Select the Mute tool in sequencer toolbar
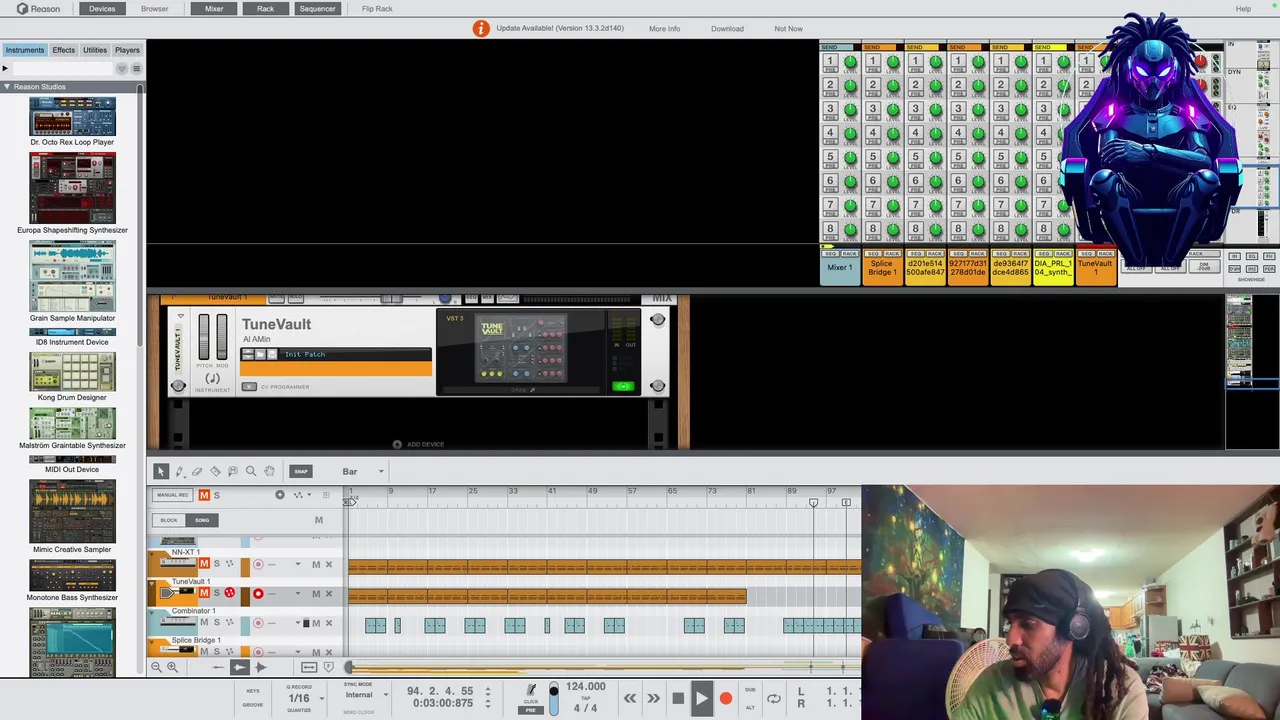Image resolution: width=1280 pixels, height=720 pixels. coord(233,471)
